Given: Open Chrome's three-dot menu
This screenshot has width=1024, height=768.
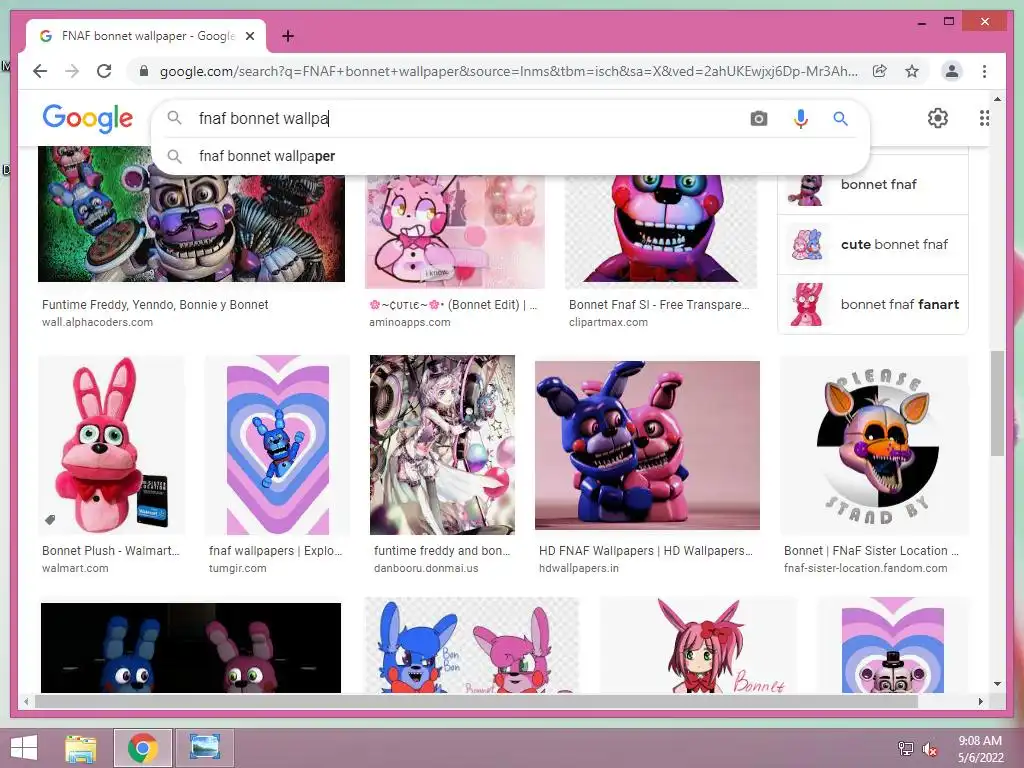Looking at the screenshot, I should coord(984,71).
